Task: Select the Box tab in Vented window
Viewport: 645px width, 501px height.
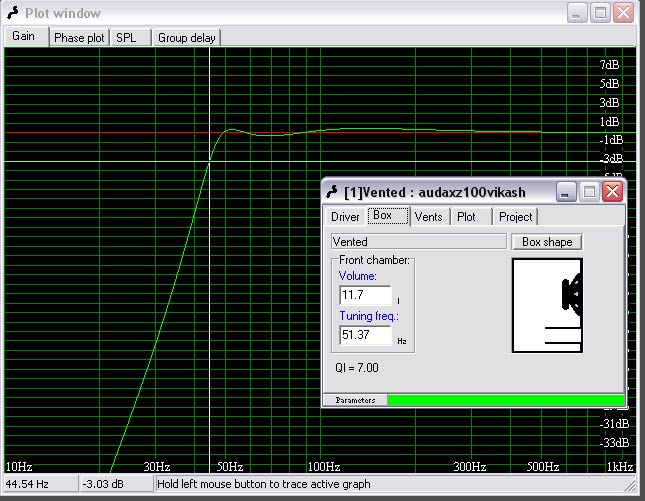Action: (387, 216)
